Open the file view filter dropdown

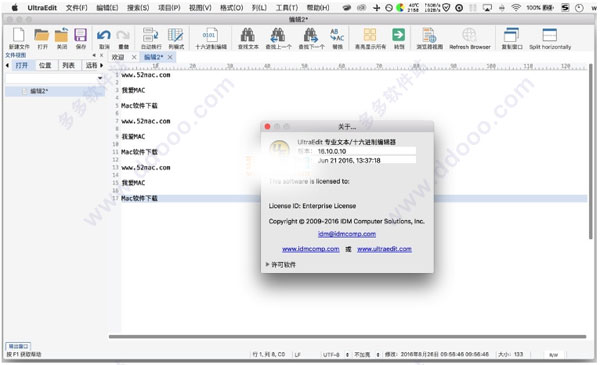click(x=100, y=78)
